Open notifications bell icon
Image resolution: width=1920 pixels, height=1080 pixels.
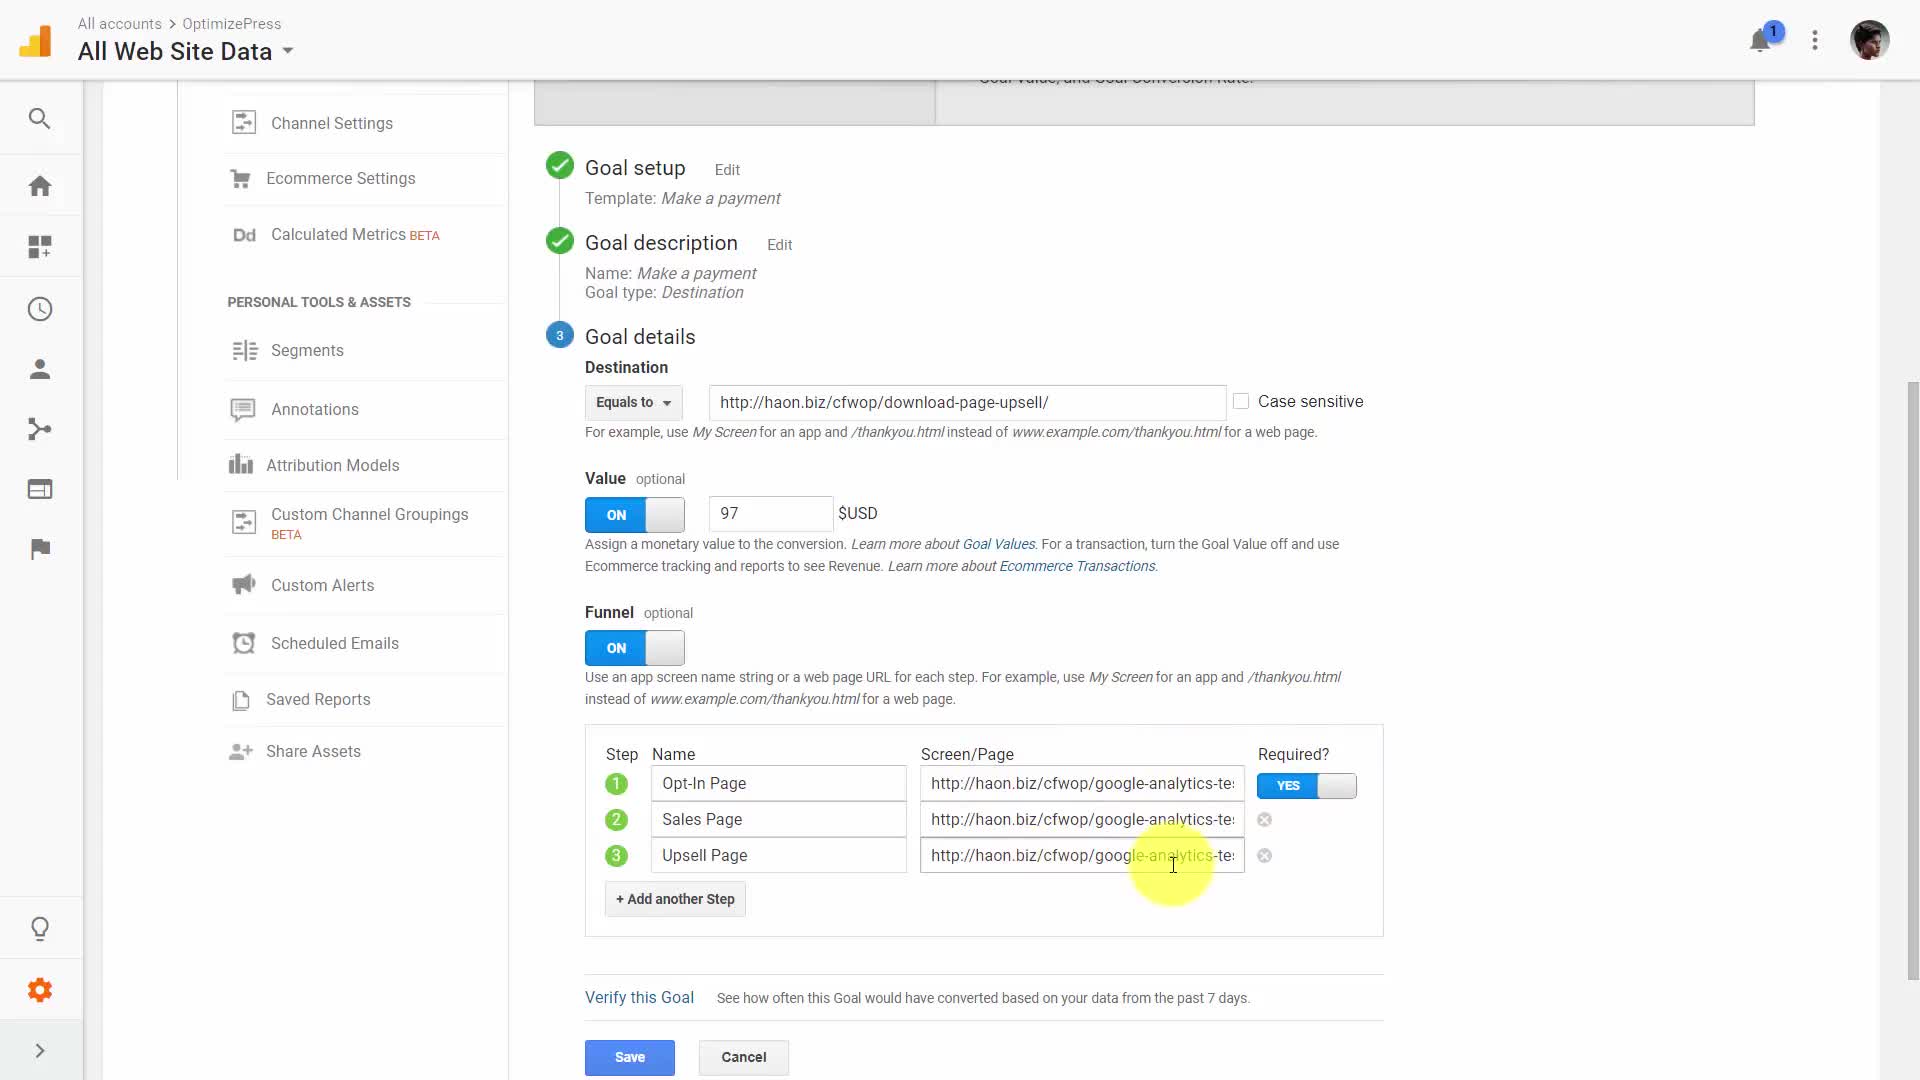(1760, 41)
